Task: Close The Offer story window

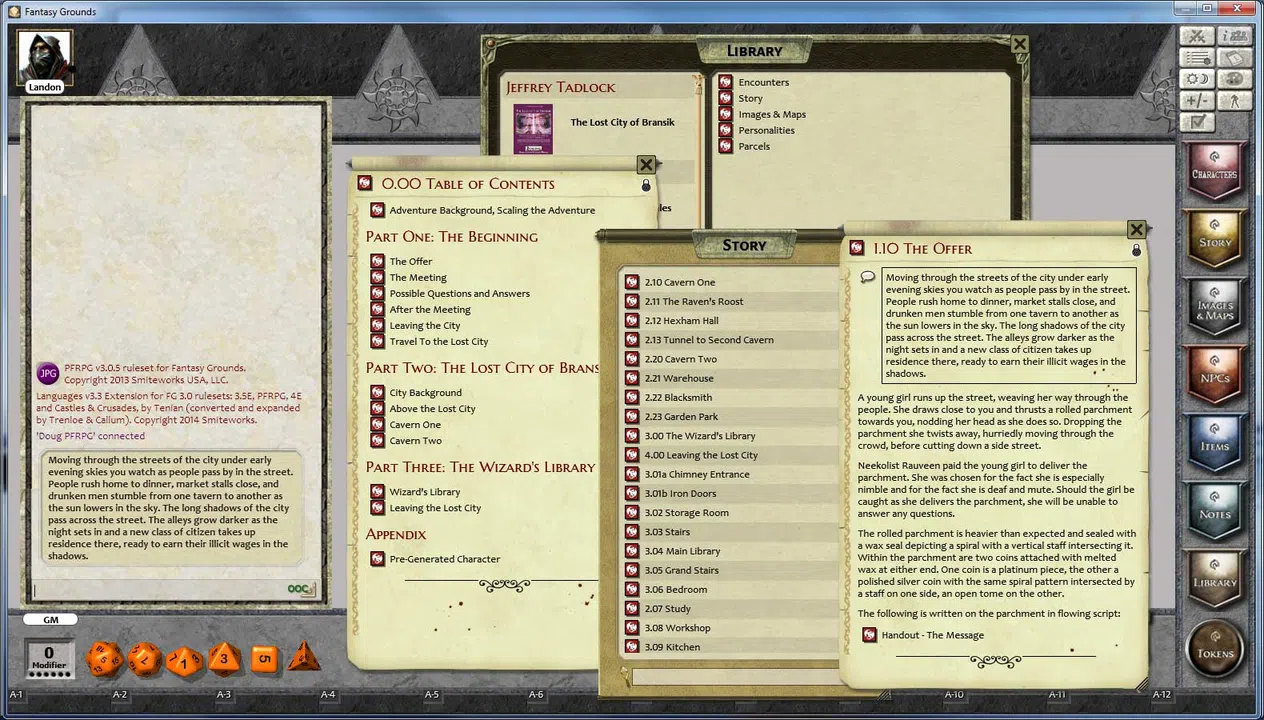Action: click(1136, 230)
